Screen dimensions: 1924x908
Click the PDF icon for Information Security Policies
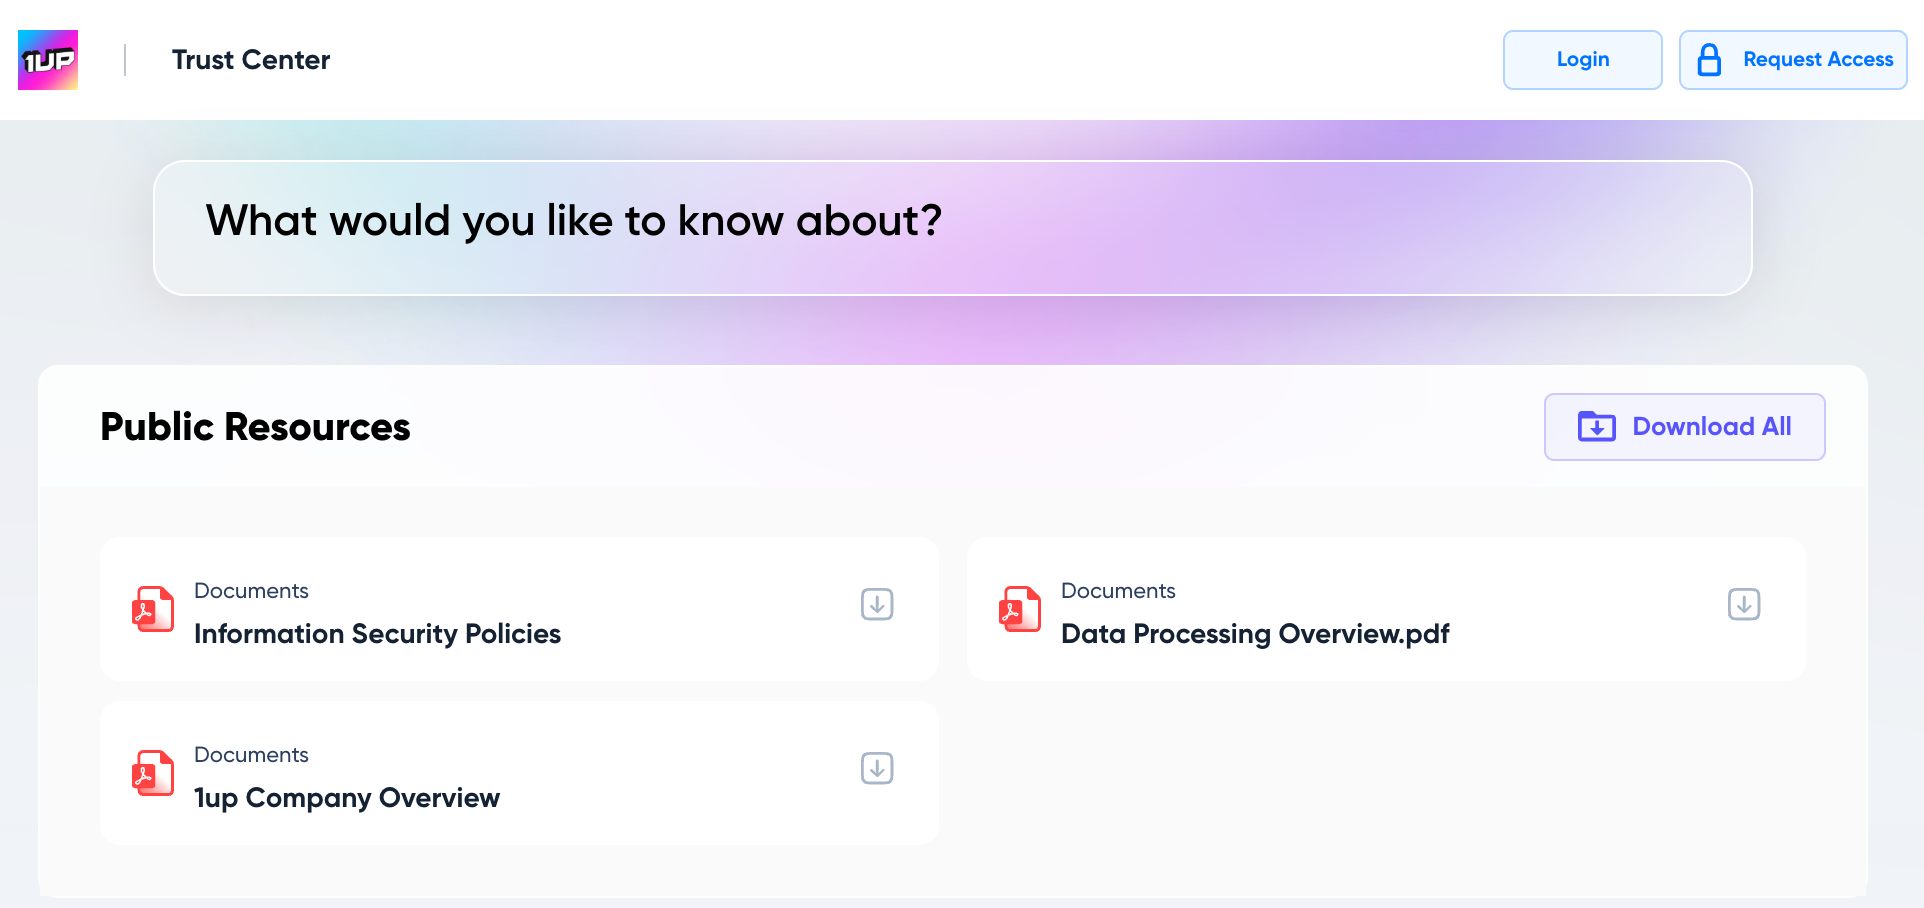click(153, 609)
